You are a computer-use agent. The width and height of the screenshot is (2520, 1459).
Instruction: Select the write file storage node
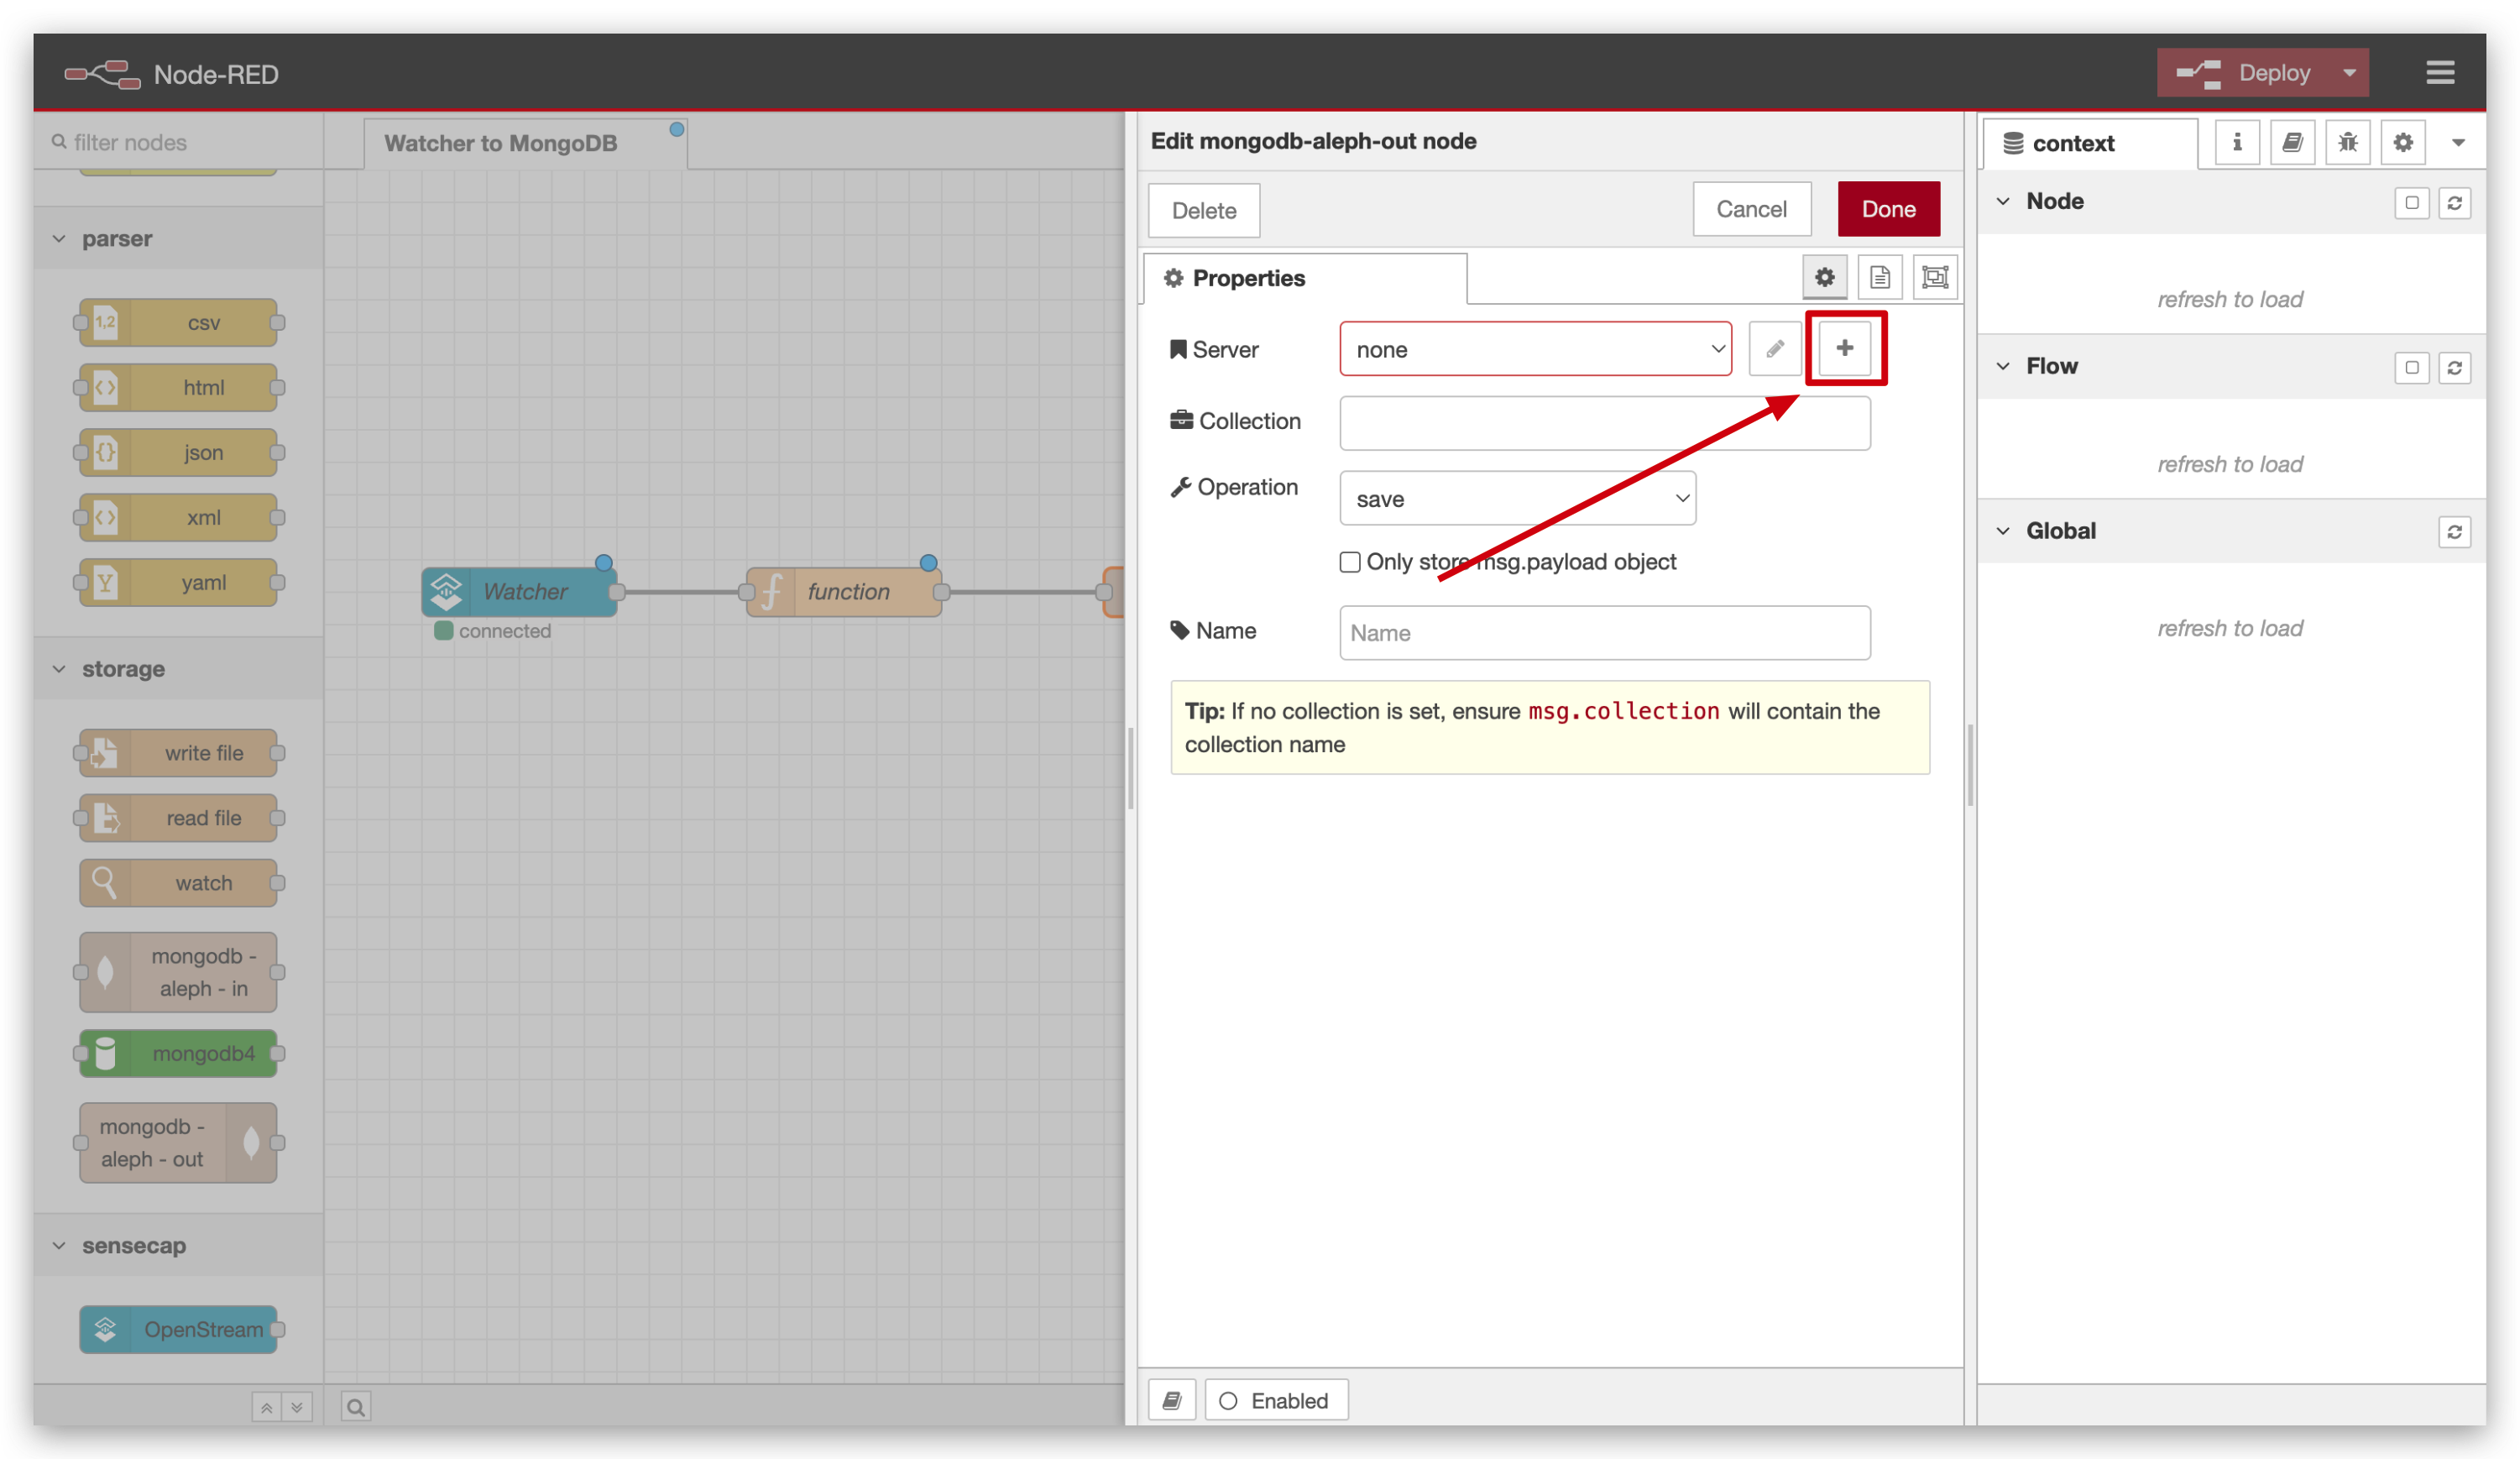[178, 753]
